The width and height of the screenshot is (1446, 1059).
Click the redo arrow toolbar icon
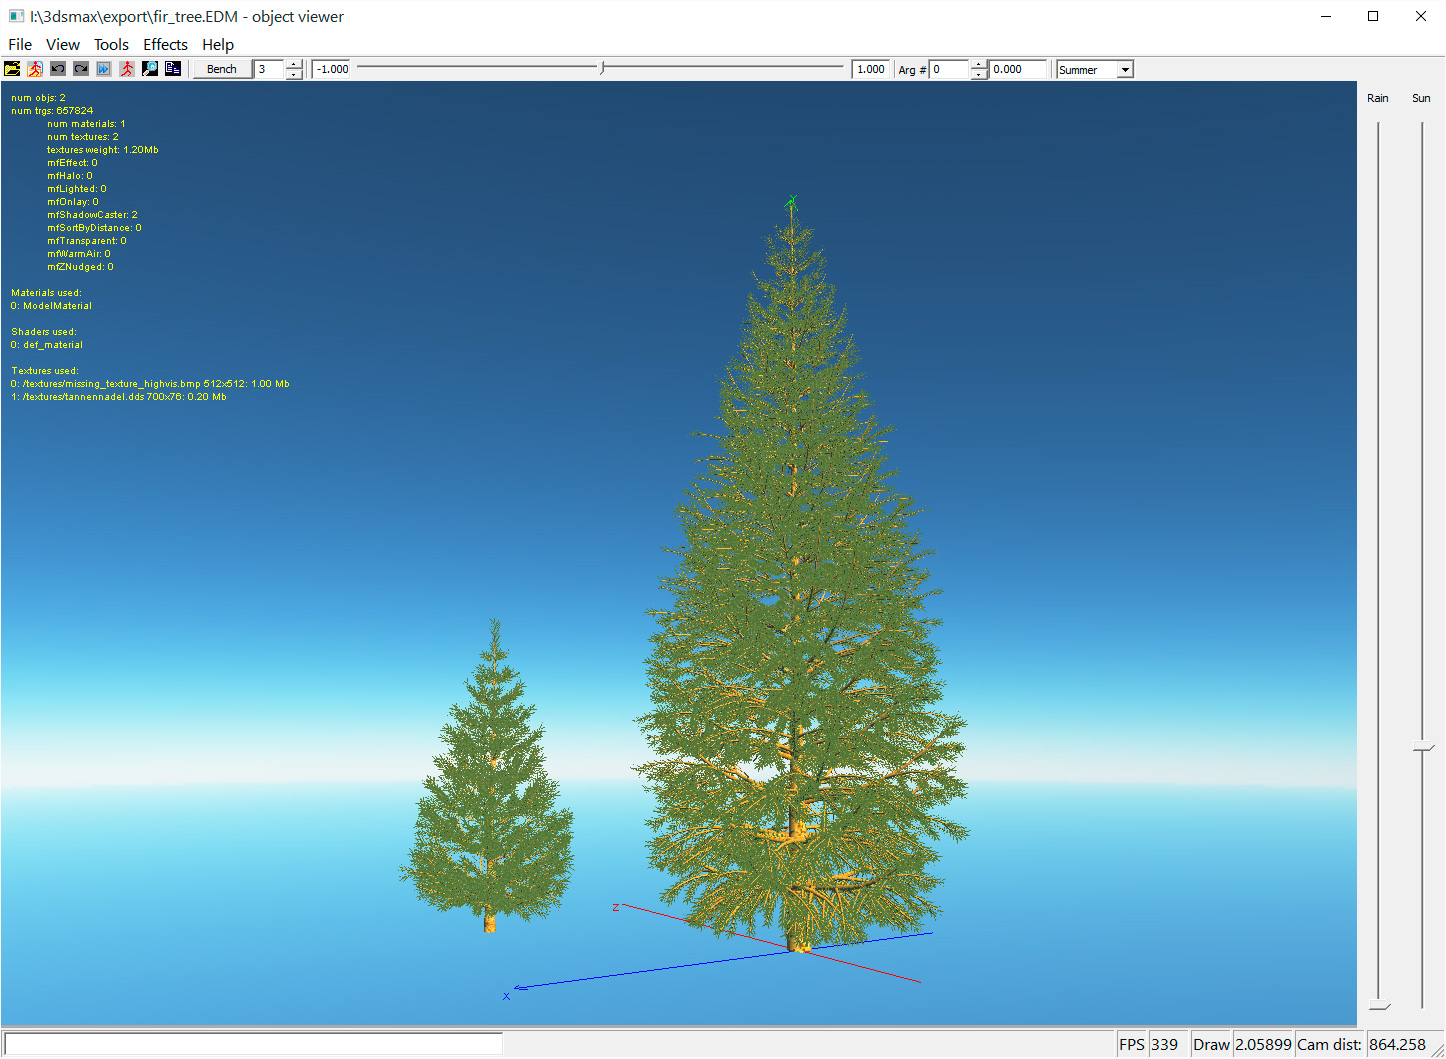(81, 69)
